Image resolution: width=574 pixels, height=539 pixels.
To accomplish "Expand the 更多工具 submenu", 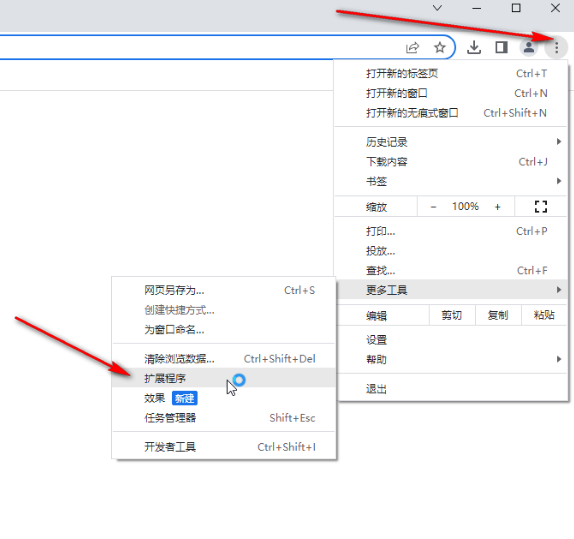I will pyautogui.click(x=451, y=290).
